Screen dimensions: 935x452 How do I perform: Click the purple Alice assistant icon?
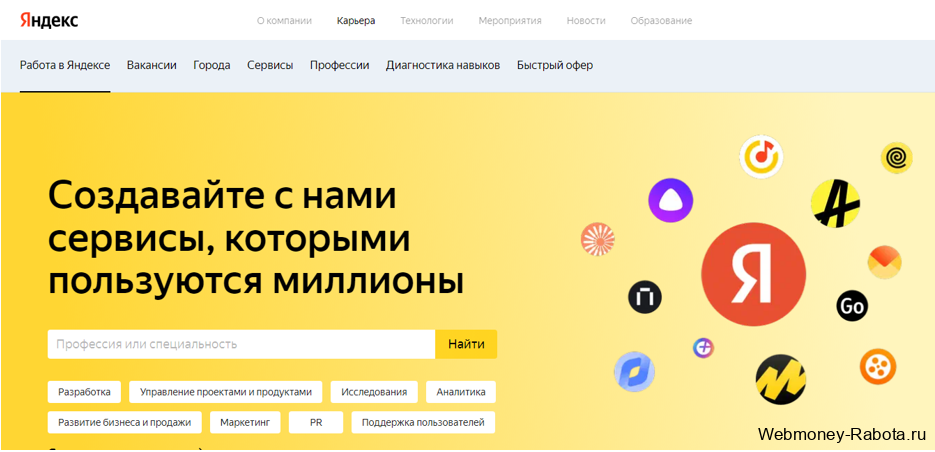[671, 200]
